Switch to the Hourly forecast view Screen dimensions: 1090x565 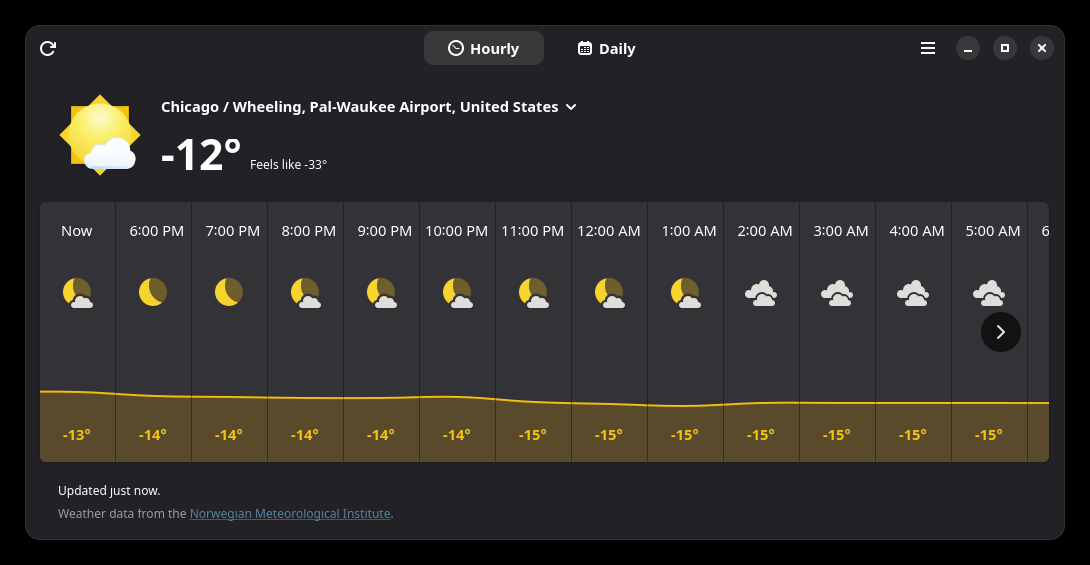point(484,48)
